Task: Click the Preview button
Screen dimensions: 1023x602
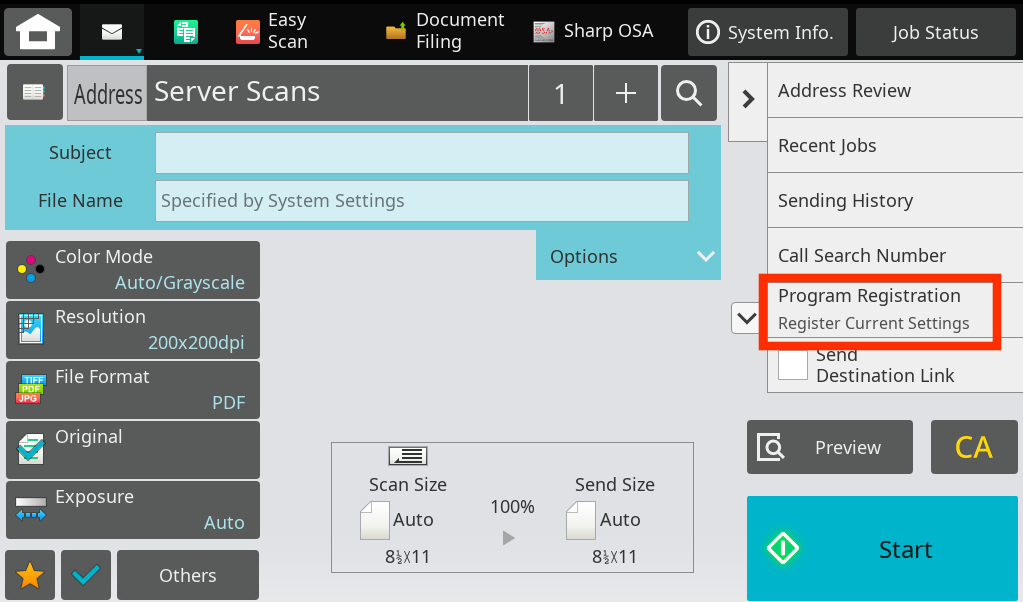Action: coord(829,447)
